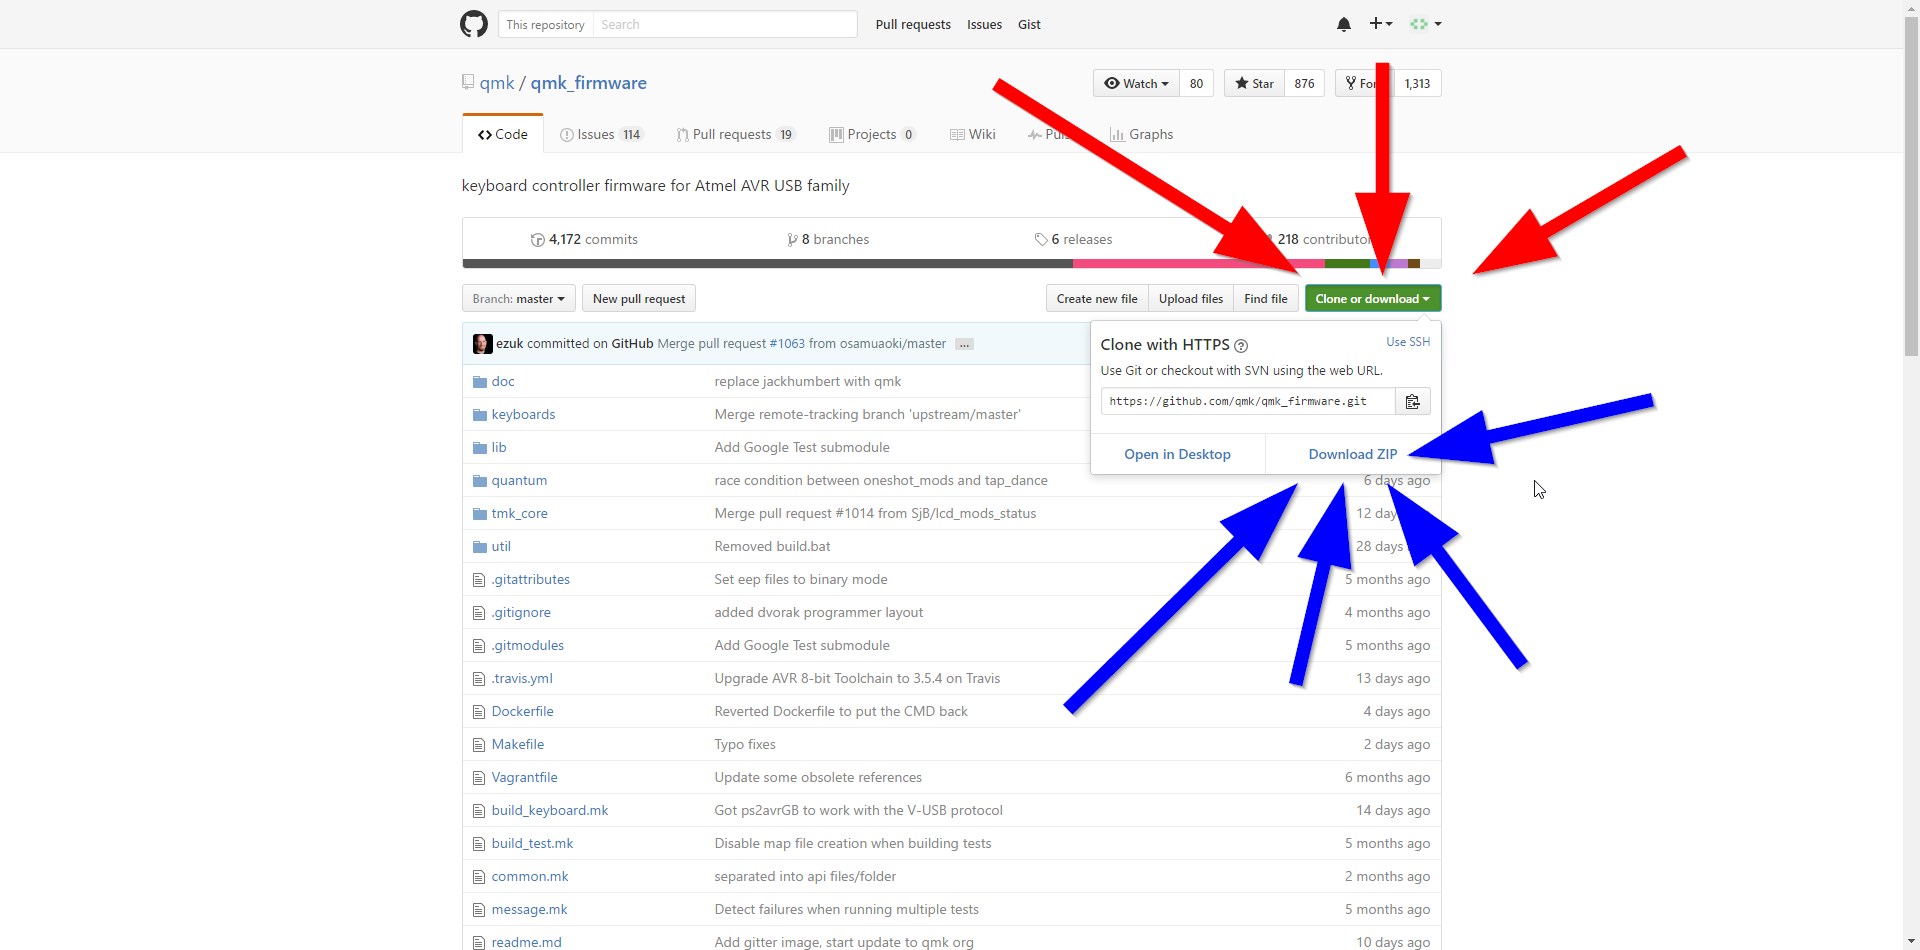1920x950 pixels.
Task: Click the Dockerfile file icon
Action: pyautogui.click(x=479, y=712)
